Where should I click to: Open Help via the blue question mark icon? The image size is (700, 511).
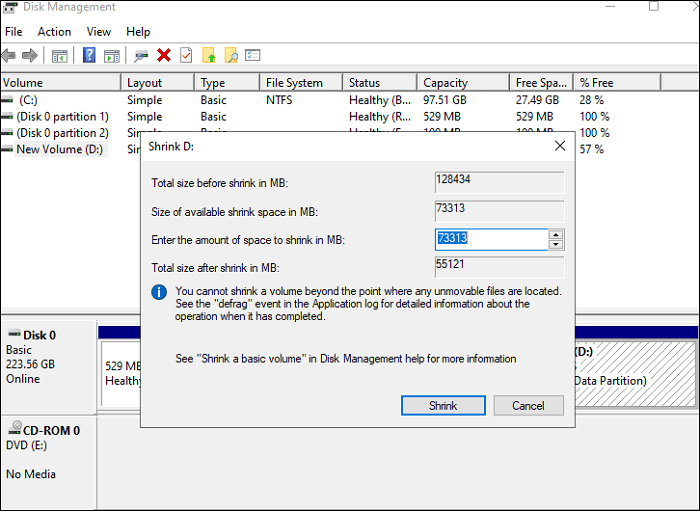[89, 56]
